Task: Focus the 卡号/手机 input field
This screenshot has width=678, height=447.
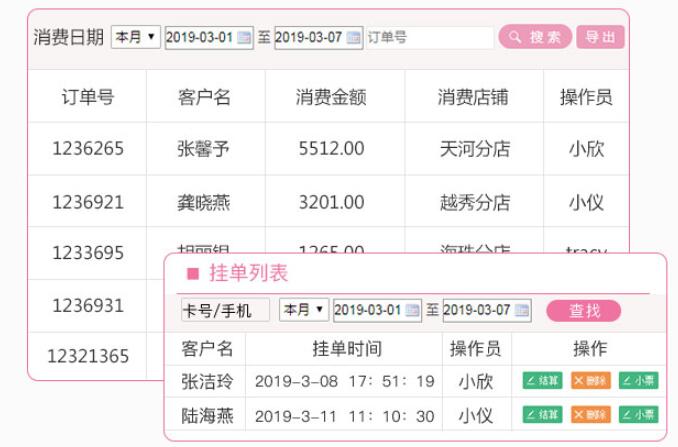Action: tap(225, 311)
